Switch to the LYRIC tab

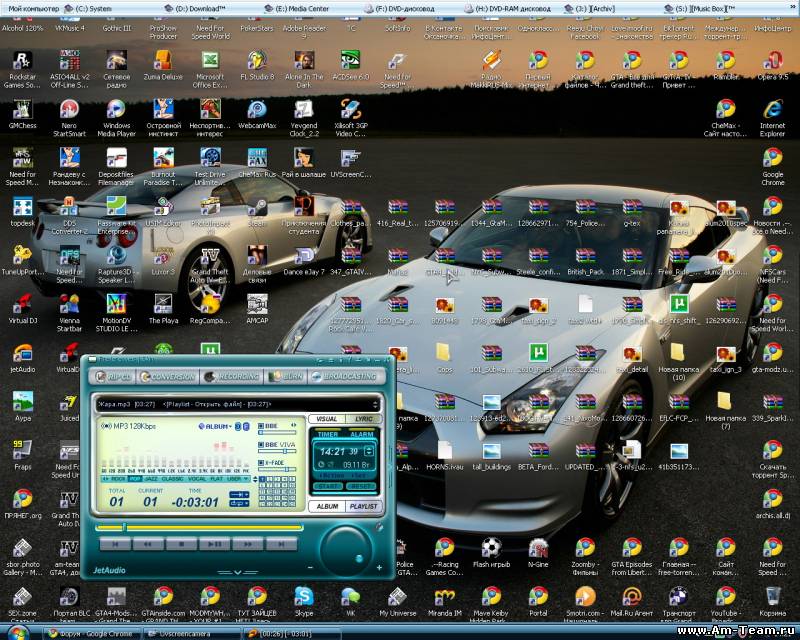(x=363, y=419)
